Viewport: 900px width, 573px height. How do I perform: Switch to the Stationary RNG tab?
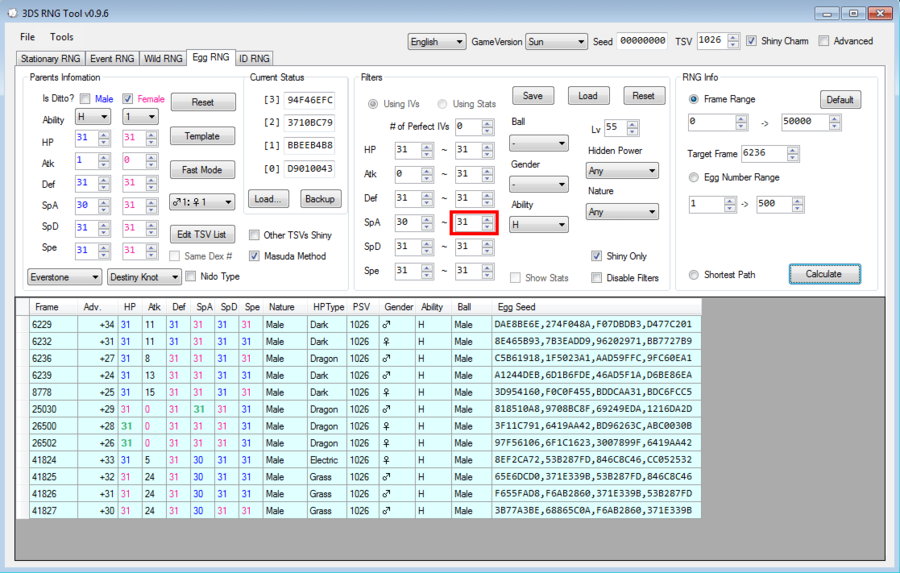click(x=51, y=59)
